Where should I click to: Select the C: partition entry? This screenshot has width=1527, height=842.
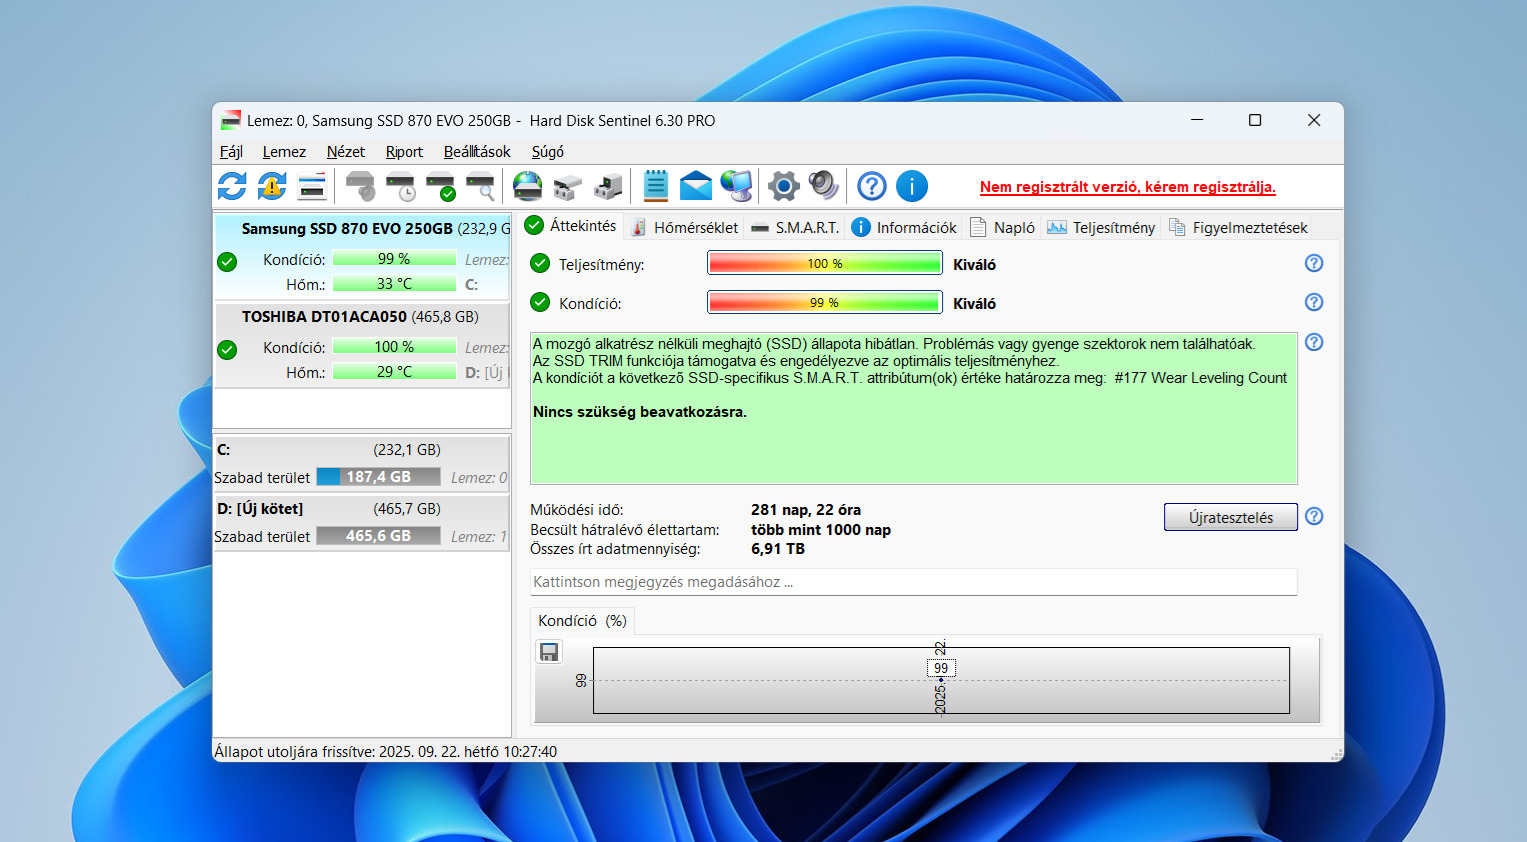pyautogui.click(x=362, y=463)
